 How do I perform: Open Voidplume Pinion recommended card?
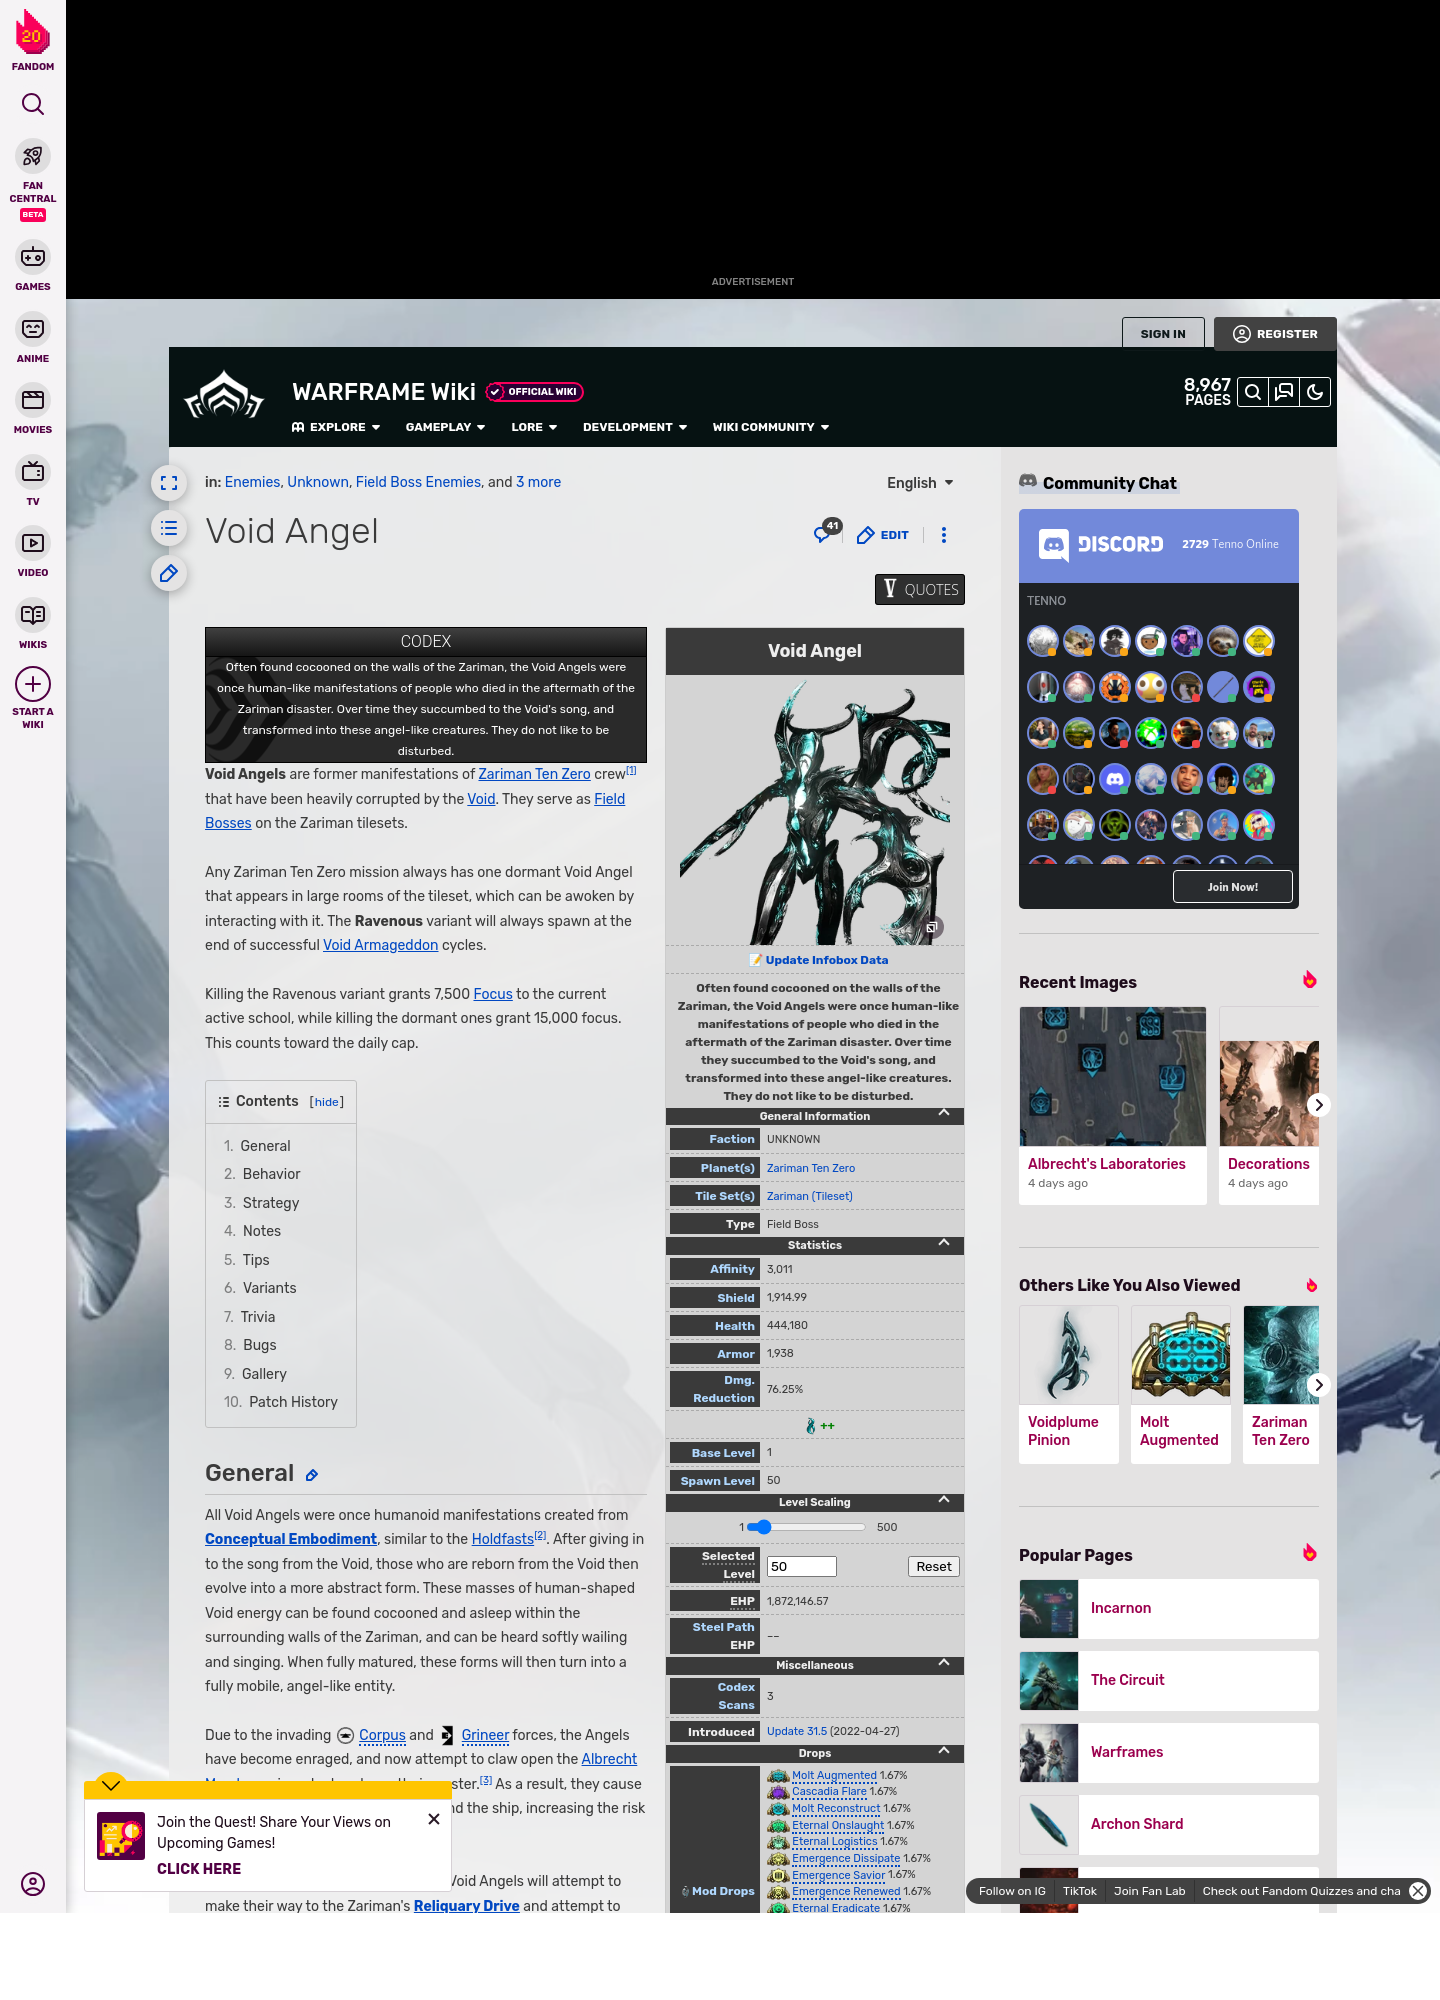point(1069,1385)
